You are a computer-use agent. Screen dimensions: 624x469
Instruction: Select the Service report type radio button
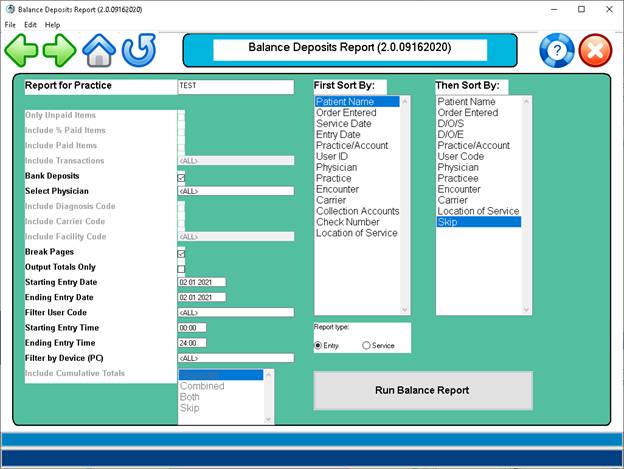pos(367,345)
